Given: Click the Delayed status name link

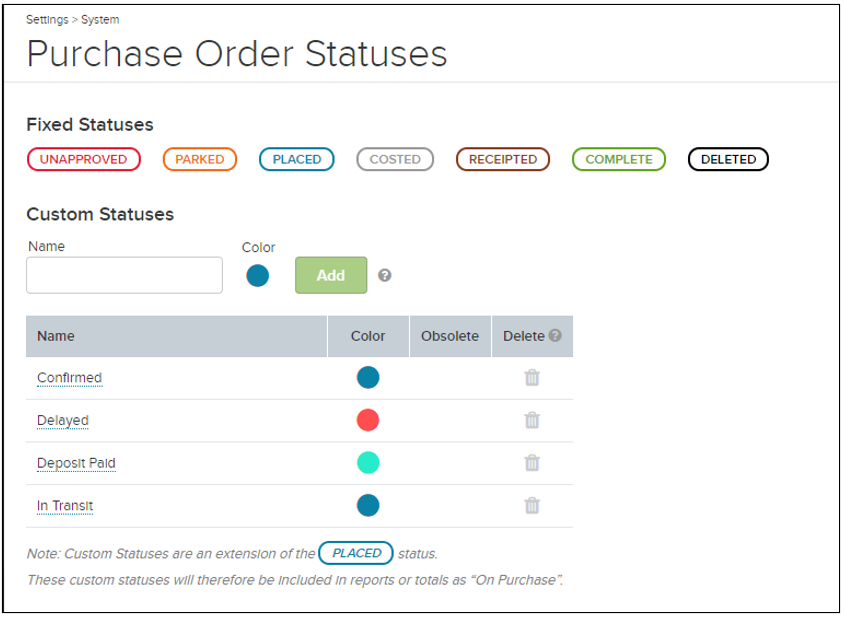Looking at the screenshot, I should coord(63,420).
